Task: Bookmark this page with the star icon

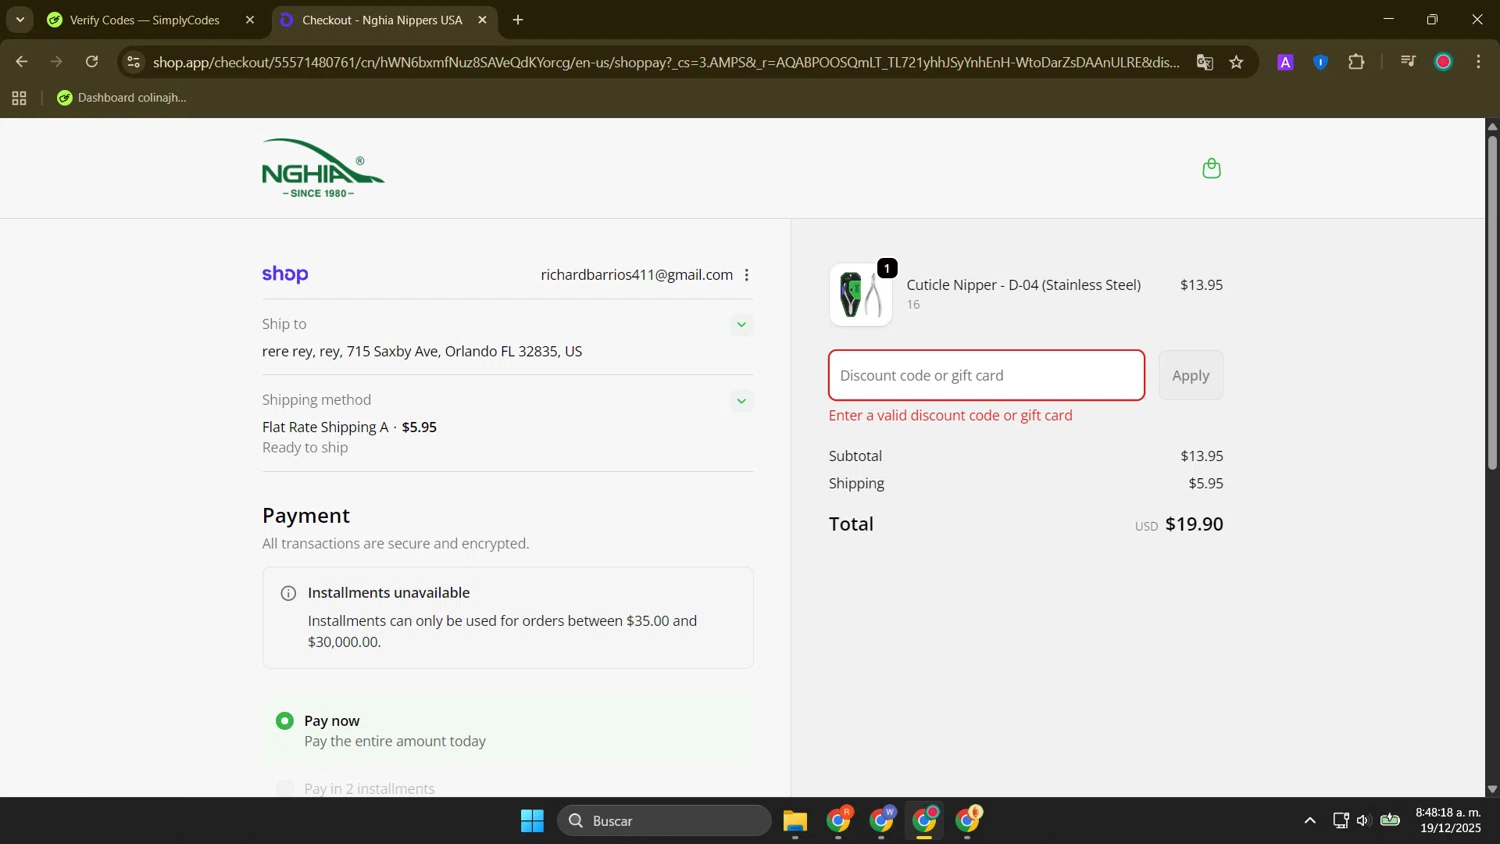Action: (1237, 62)
